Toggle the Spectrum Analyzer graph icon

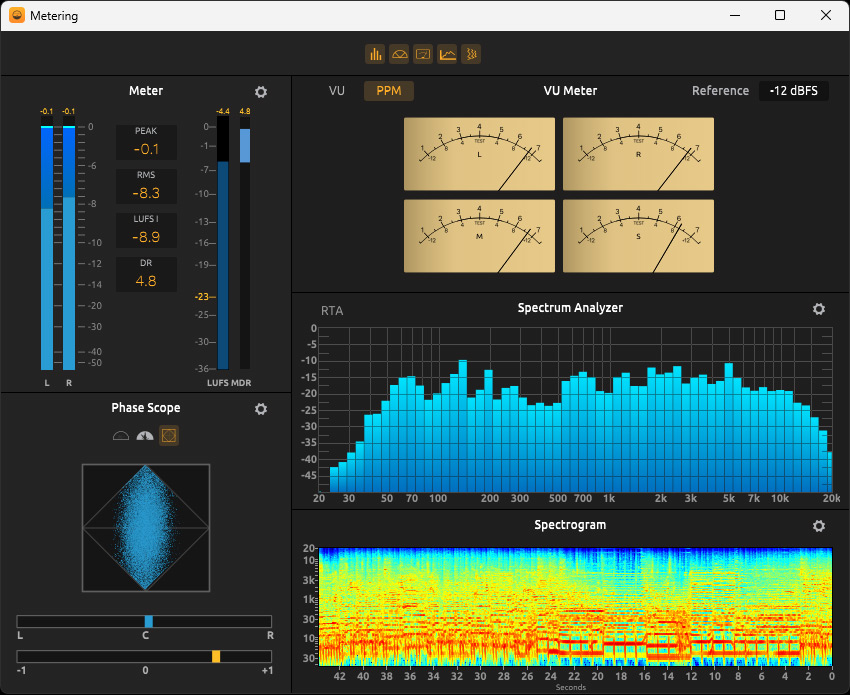(447, 54)
